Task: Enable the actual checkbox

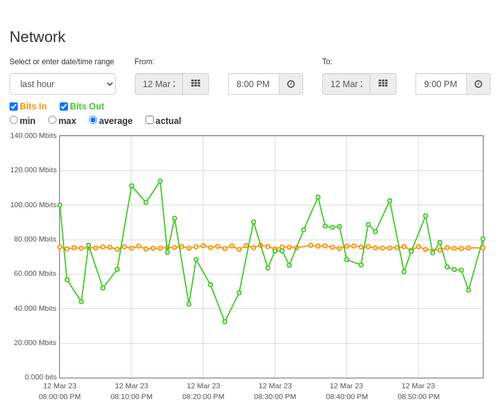Action: (150, 120)
